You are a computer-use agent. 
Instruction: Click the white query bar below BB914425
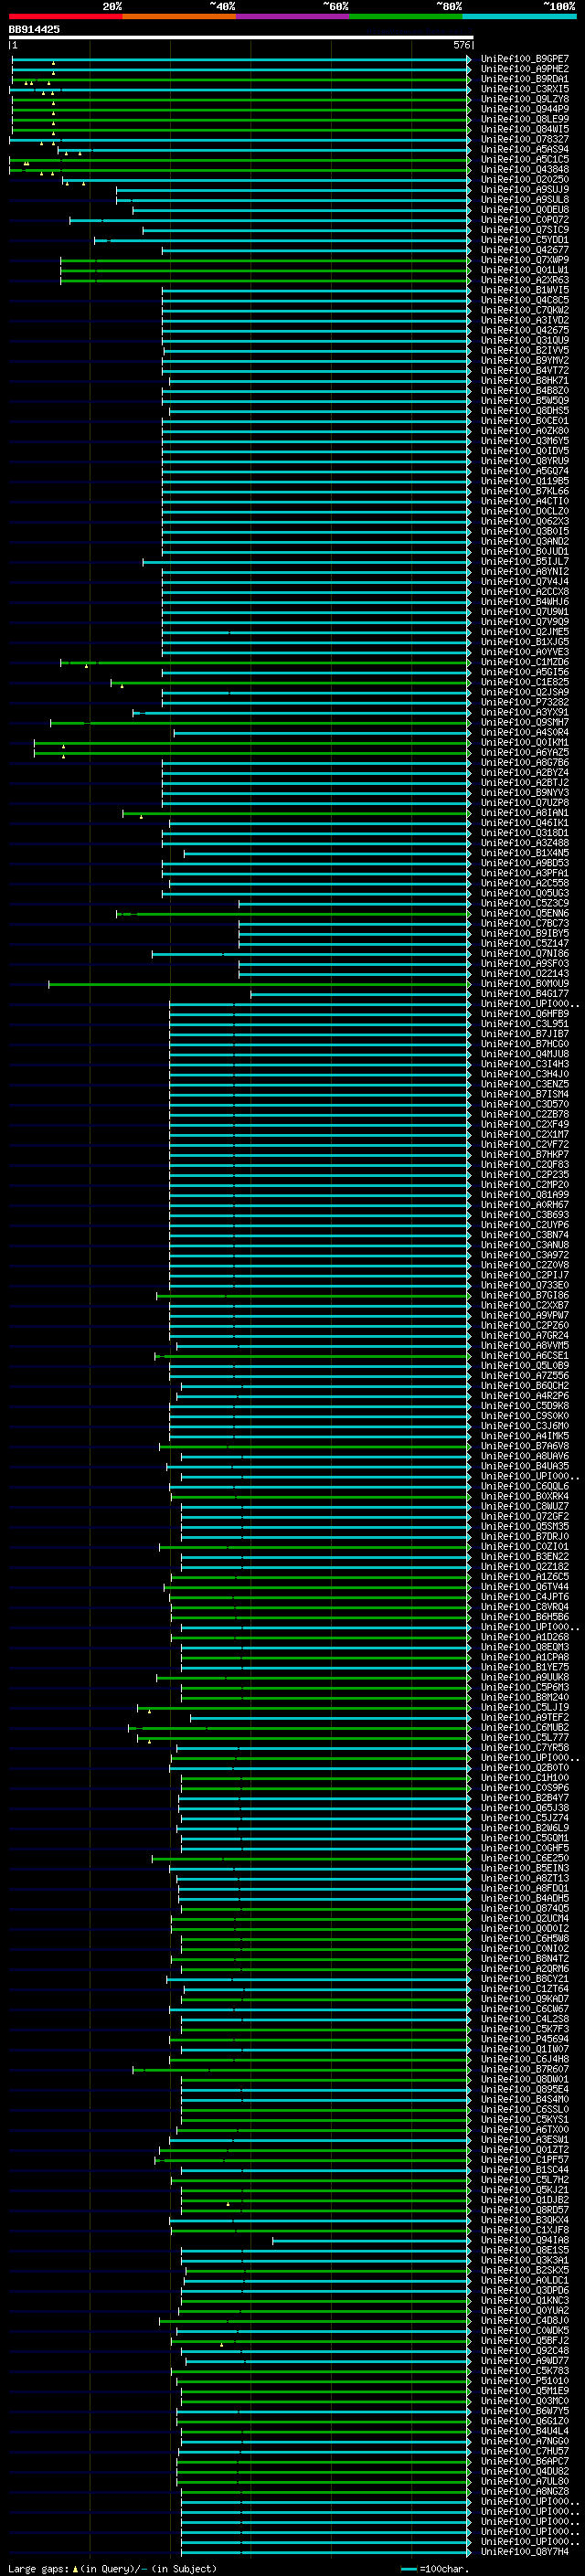(241, 37)
